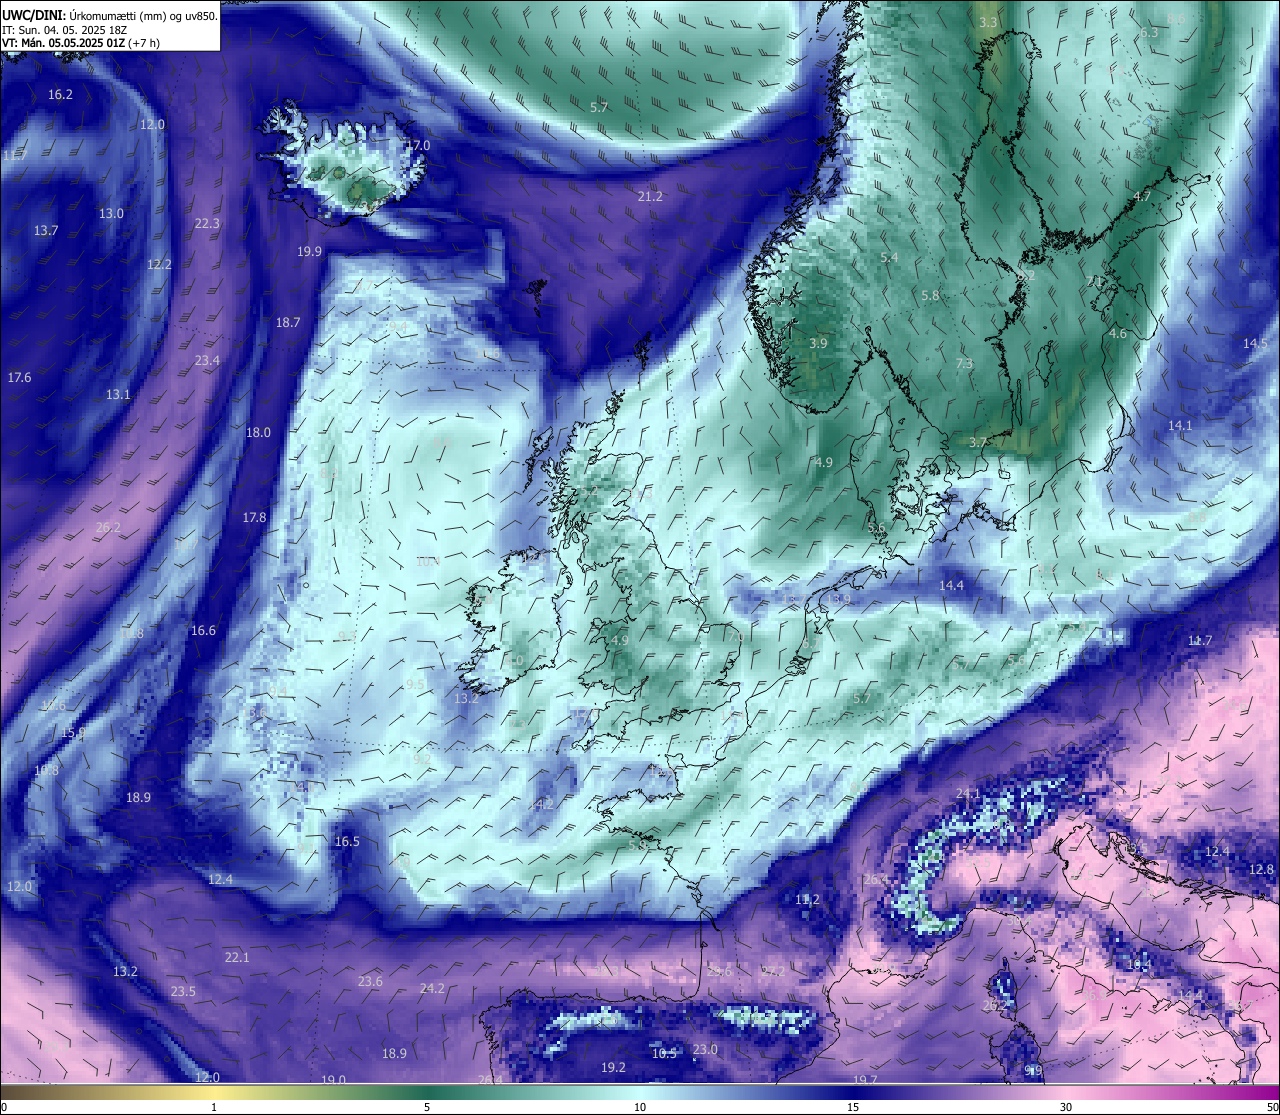The height and width of the screenshot is (1115, 1280).
Task: Click the IT initialization time line
Action: [65, 30]
